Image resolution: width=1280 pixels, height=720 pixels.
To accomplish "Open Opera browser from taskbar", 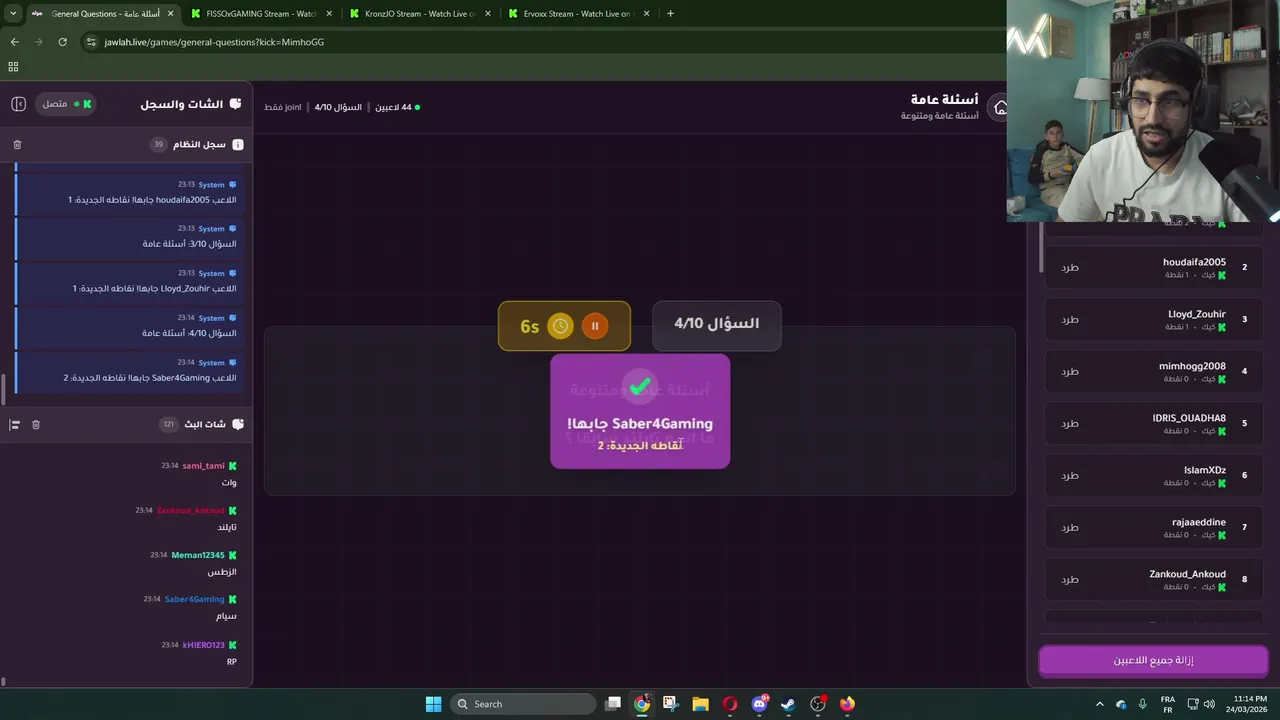I will [730, 704].
